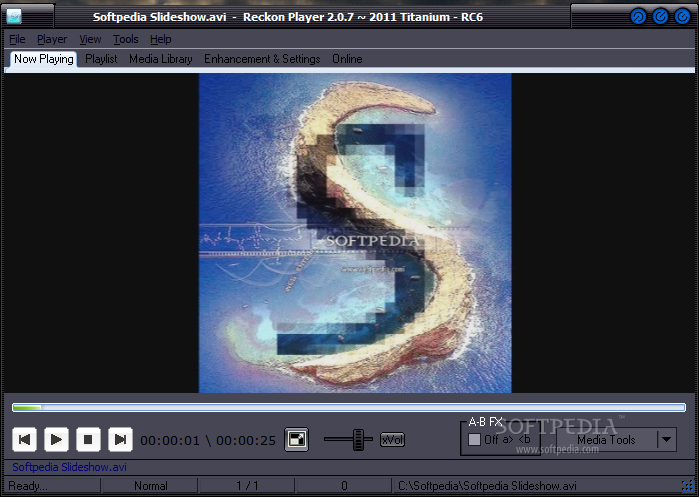Click the resize grip icon in status bar
This screenshot has width=699, height=497.
[688, 485]
